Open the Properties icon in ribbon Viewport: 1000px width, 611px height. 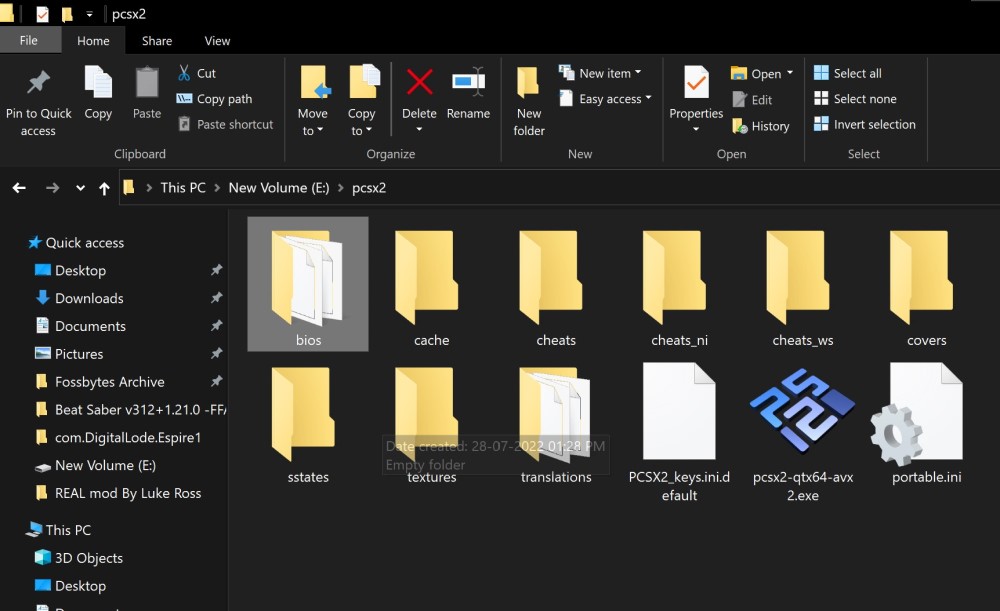click(696, 84)
